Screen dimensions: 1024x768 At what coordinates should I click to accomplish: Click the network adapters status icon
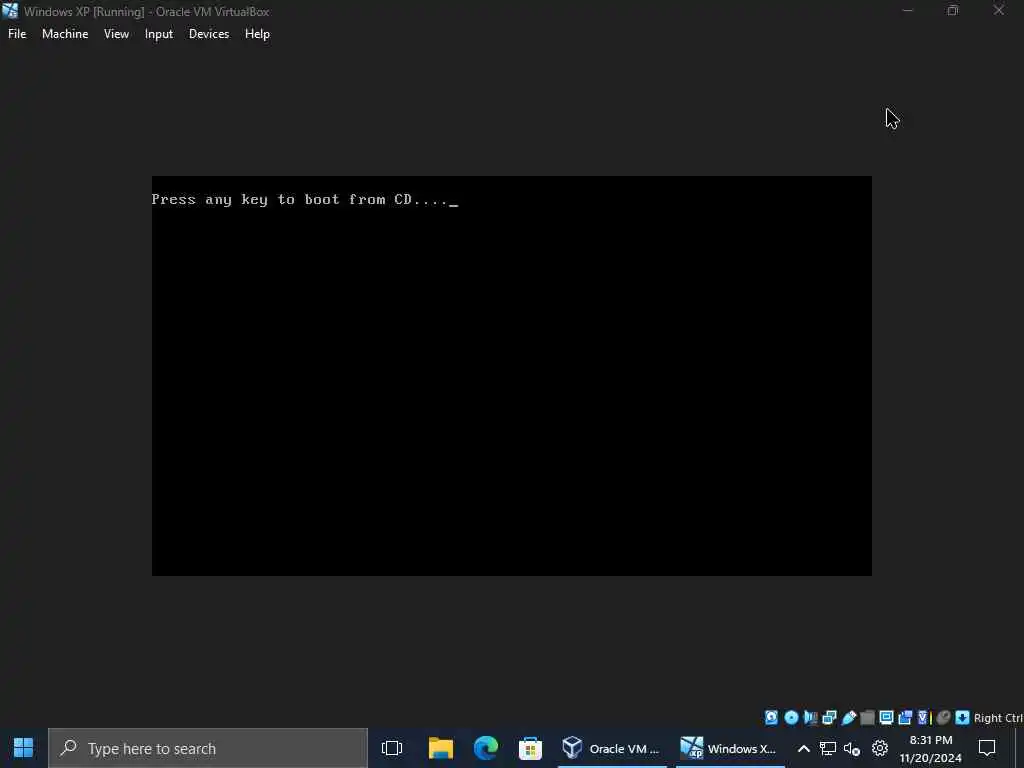click(829, 718)
